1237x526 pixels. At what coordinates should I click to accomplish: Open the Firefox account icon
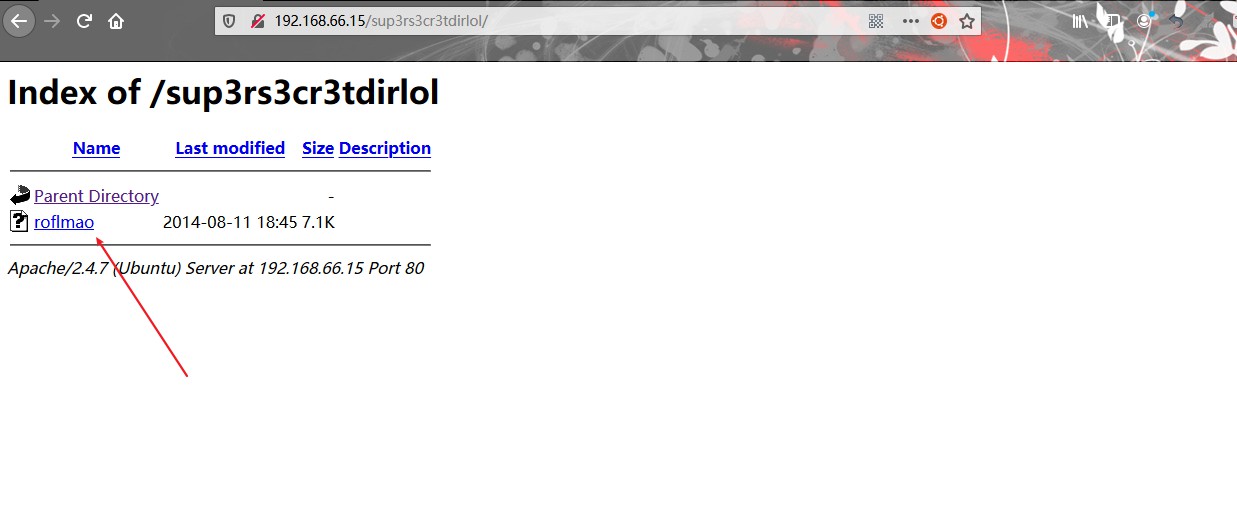(1144, 21)
